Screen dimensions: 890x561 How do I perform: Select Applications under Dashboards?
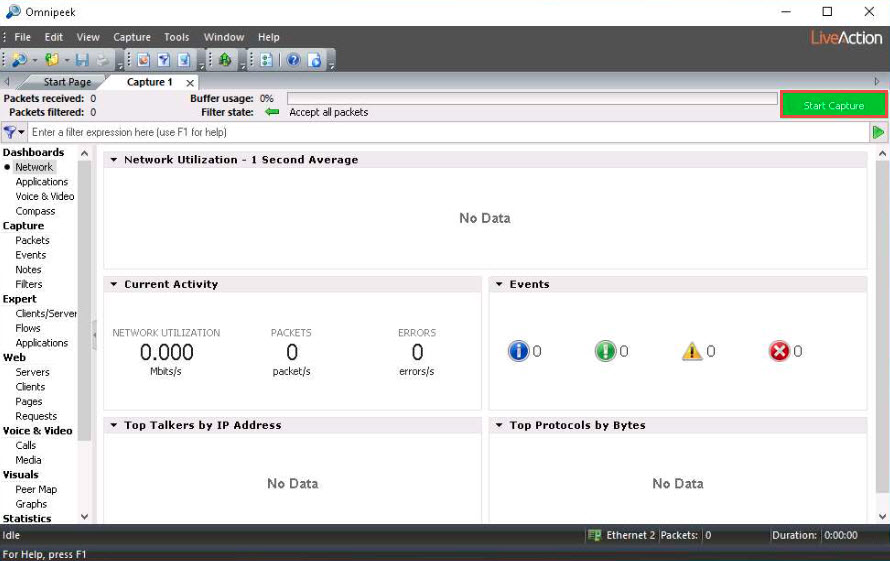pyautogui.click(x=41, y=182)
